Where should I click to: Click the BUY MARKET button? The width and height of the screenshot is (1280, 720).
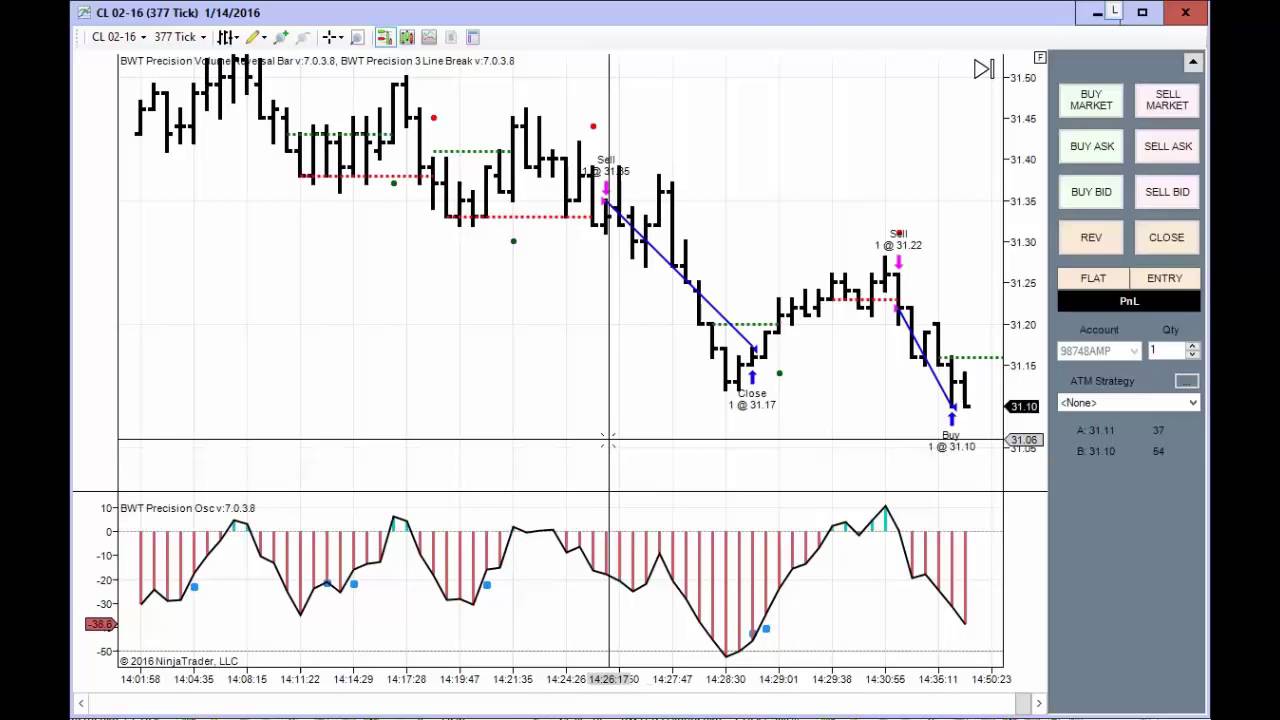pos(1091,100)
